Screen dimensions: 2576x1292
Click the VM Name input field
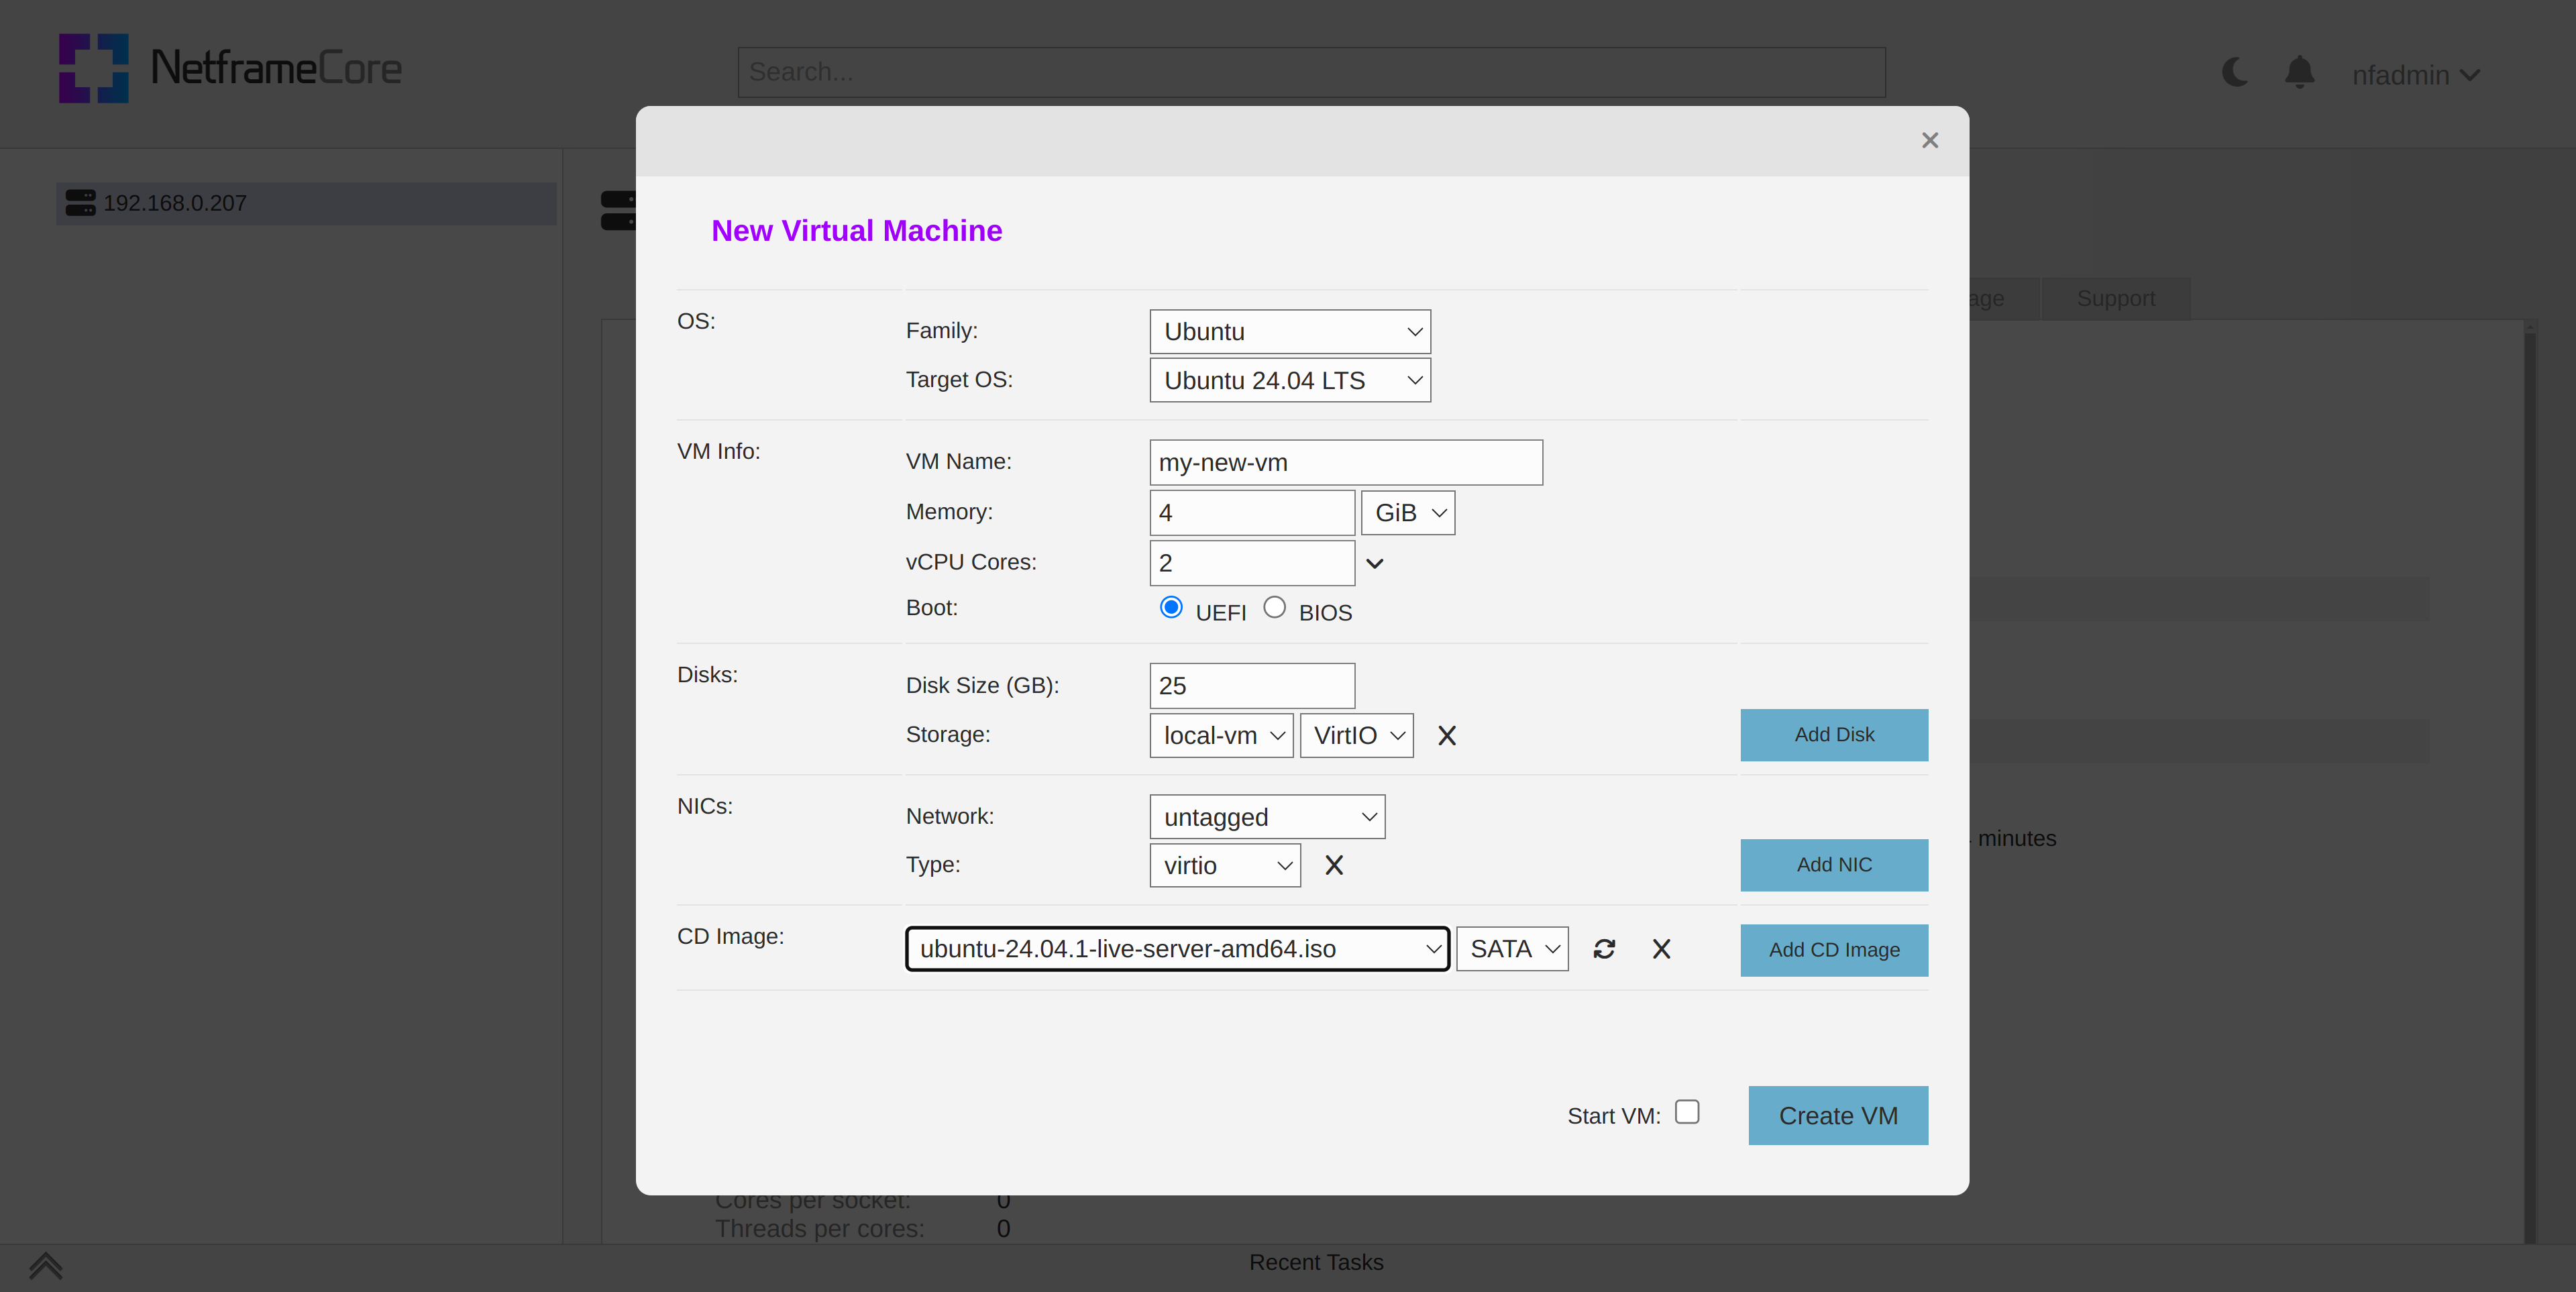click(1346, 463)
